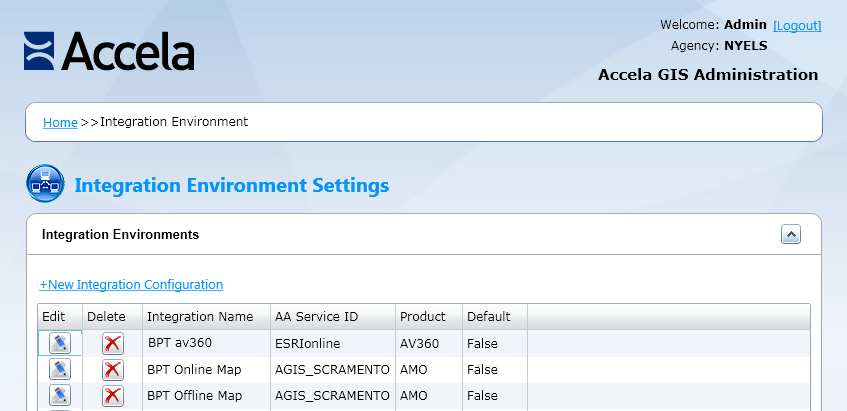Click red X for BPT Online Map
Viewport: 847px width, 411px height.
point(113,369)
